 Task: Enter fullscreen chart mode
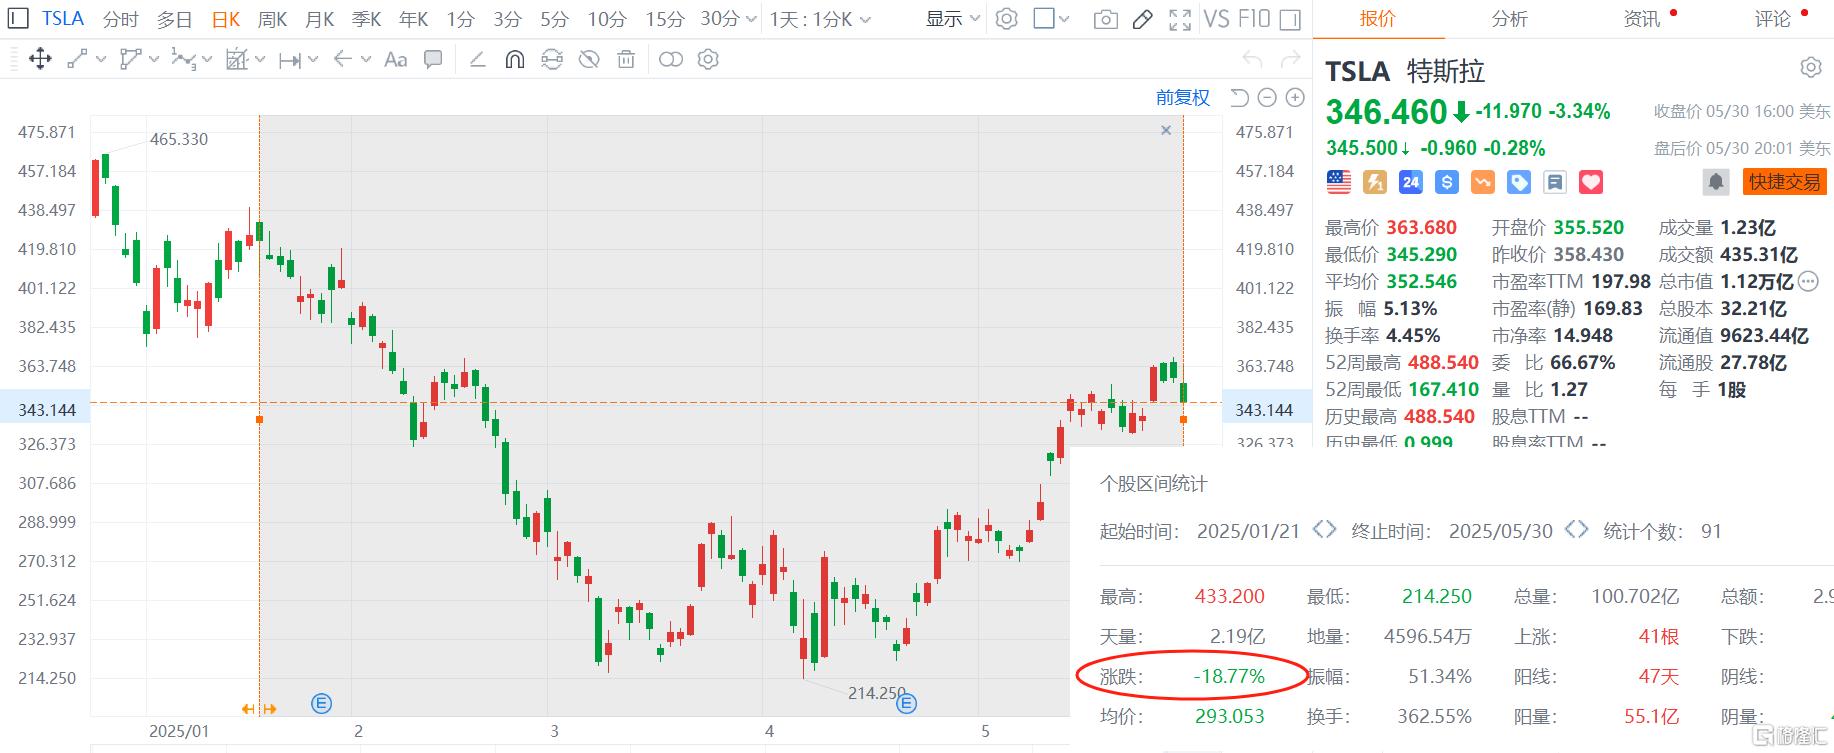pos(1180,19)
